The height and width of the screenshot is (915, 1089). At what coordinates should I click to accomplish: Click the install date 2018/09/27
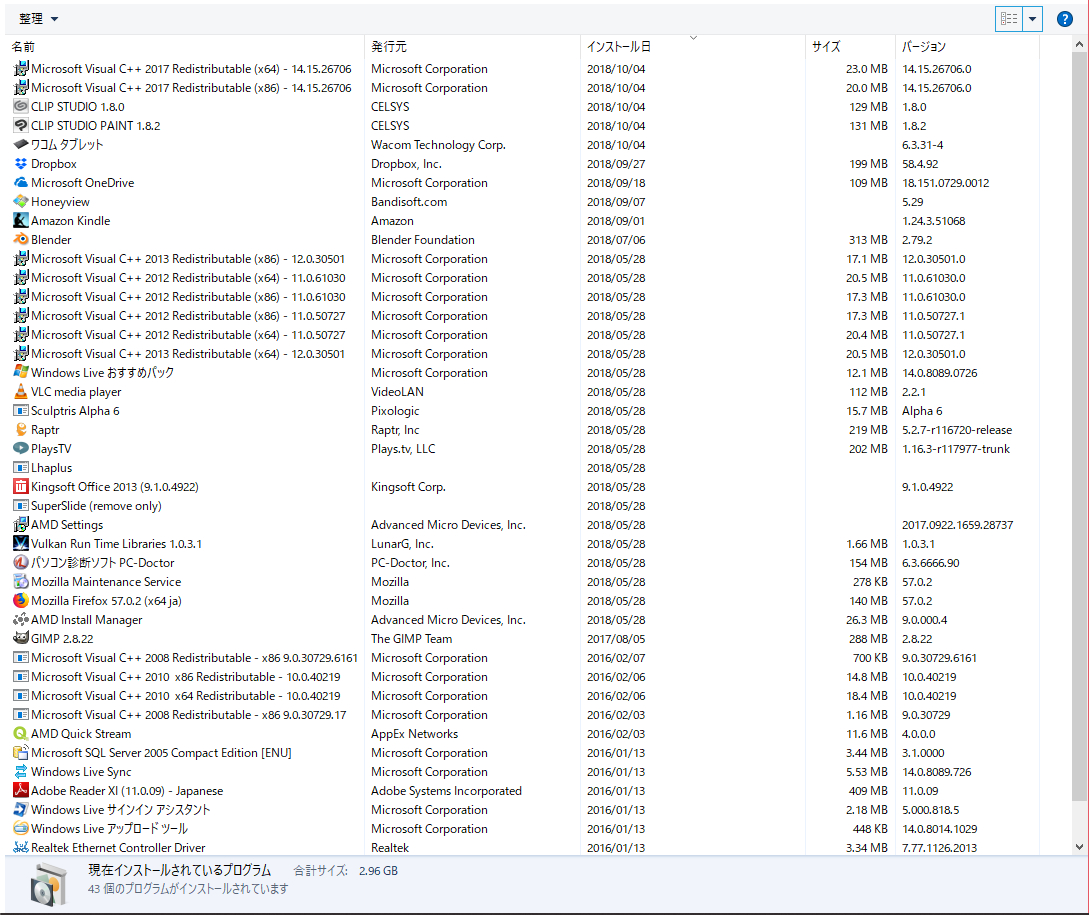tap(616, 164)
